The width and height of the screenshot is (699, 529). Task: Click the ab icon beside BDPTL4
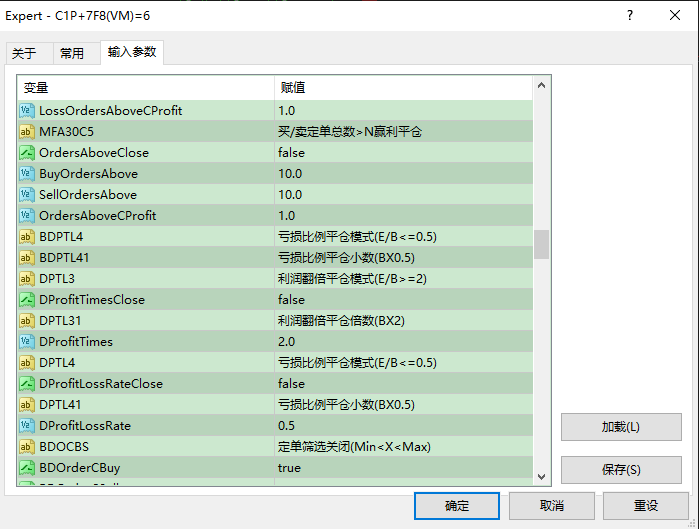click(27, 236)
